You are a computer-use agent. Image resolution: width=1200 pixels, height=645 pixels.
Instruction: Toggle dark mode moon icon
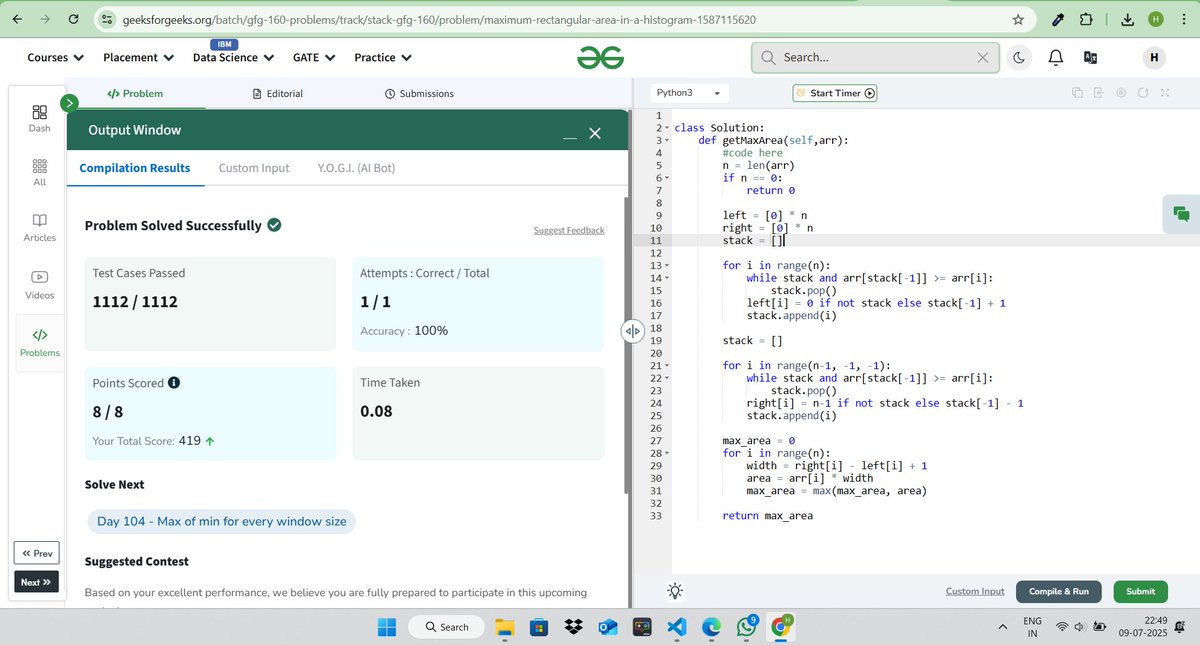(1019, 58)
